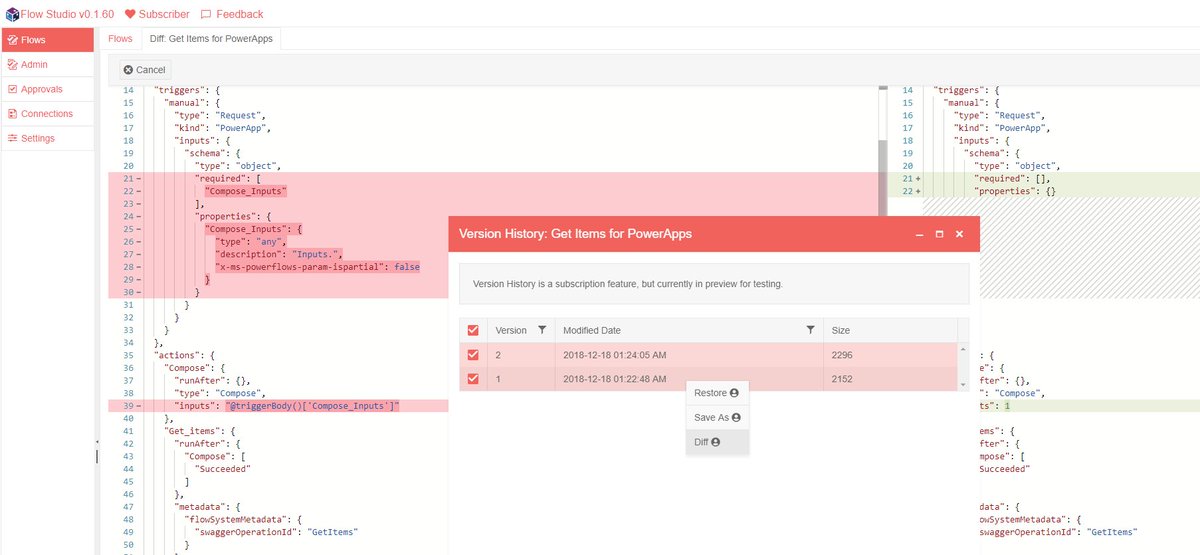The width and height of the screenshot is (1200, 555).
Task: Click the Connections sidebar icon
Action: tap(12, 114)
